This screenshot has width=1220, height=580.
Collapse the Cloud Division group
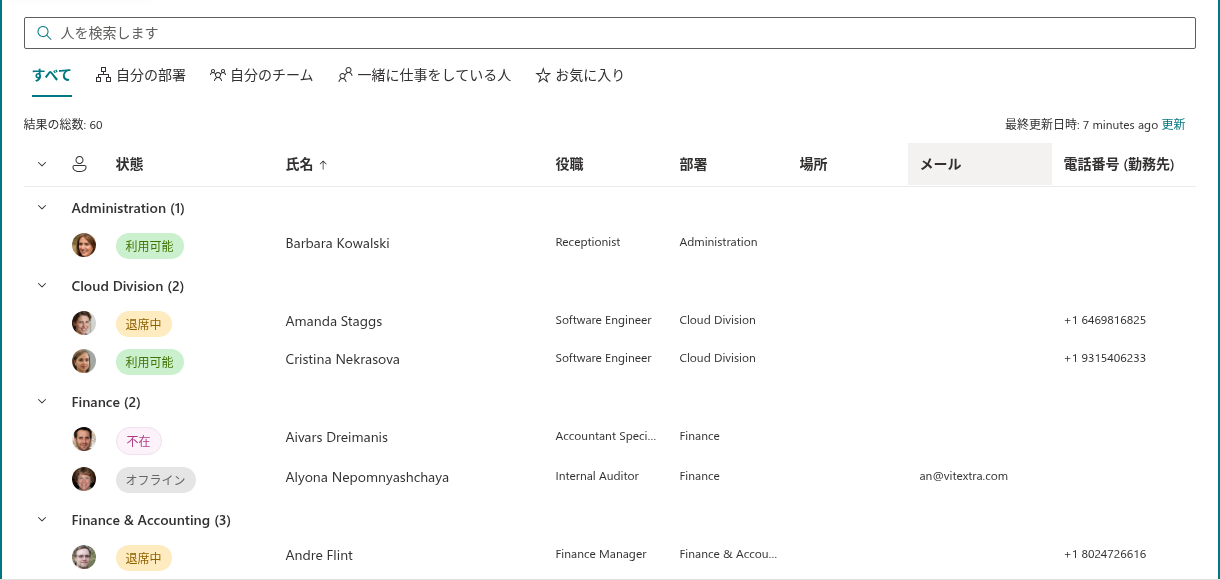coord(42,286)
